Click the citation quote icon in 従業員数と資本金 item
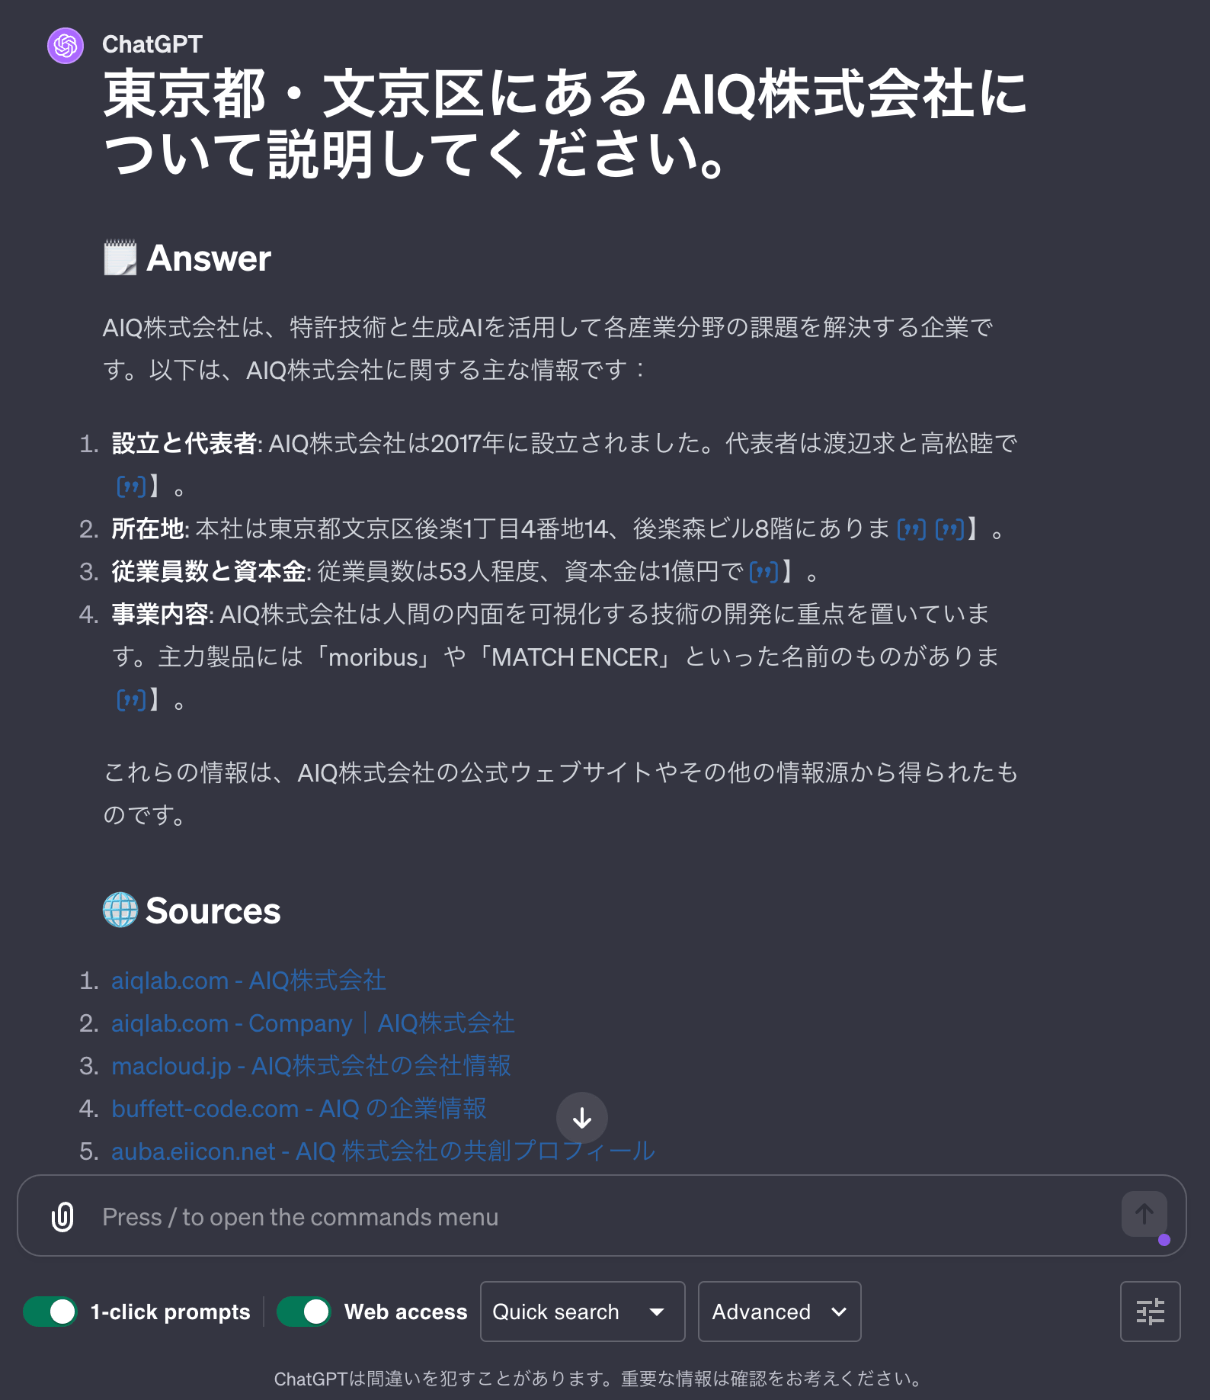This screenshot has width=1210, height=1400. [x=763, y=572]
